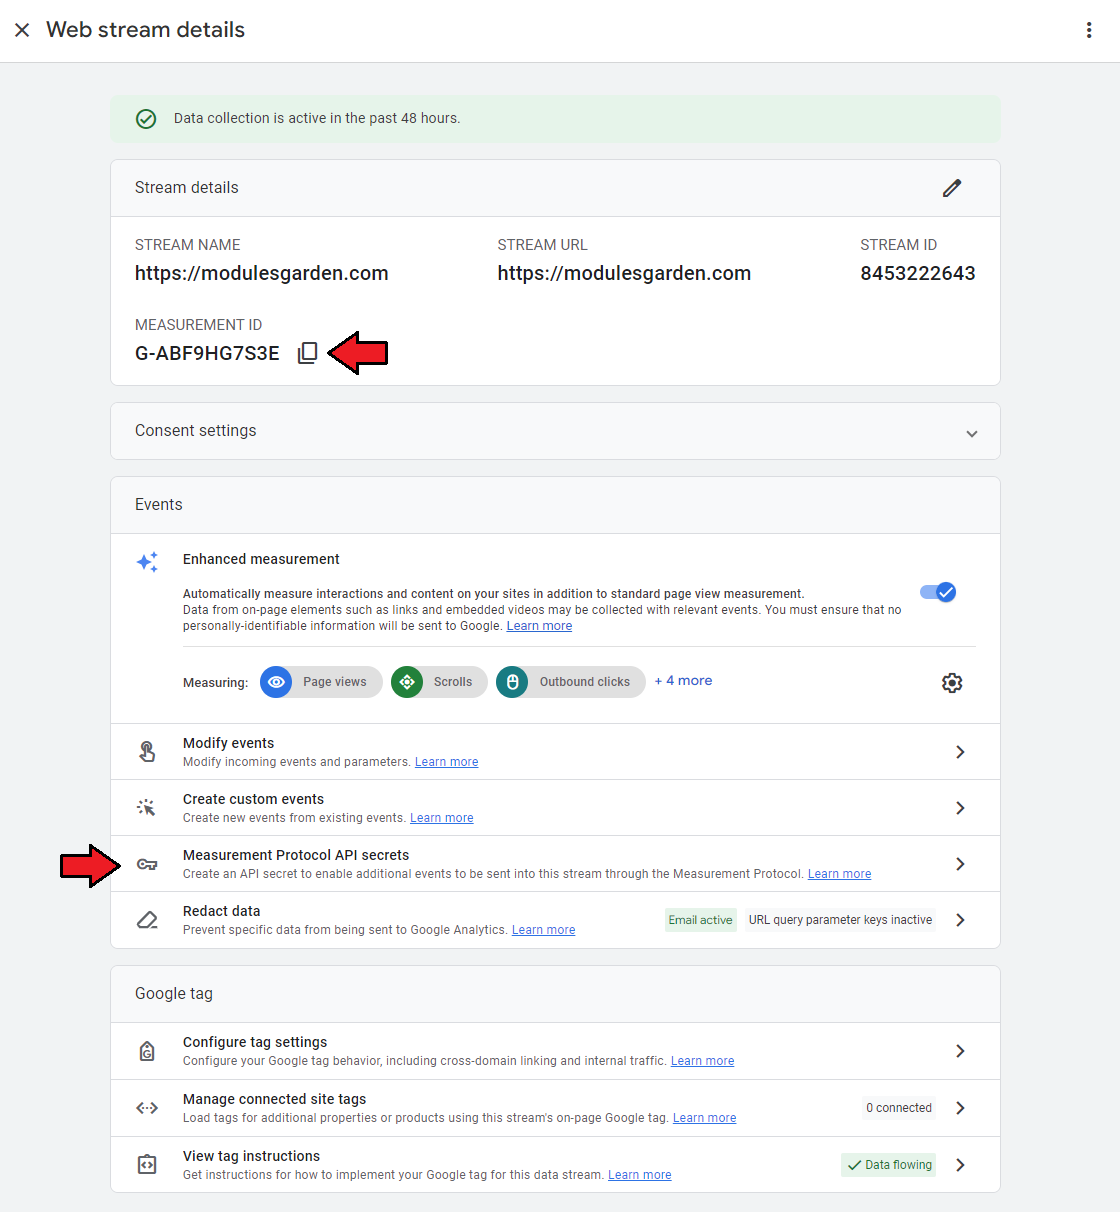Show the + 4 more measurements

click(683, 681)
